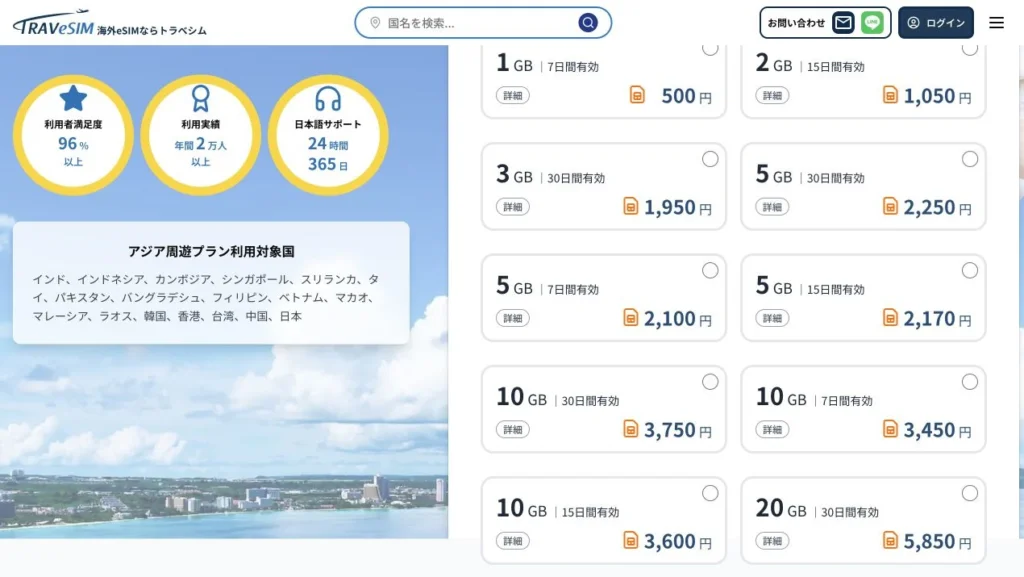Click the アジア周遊プラン利用対象国 heading
This screenshot has height=577, width=1024.
pyautogui.click(x=211, y=251)
